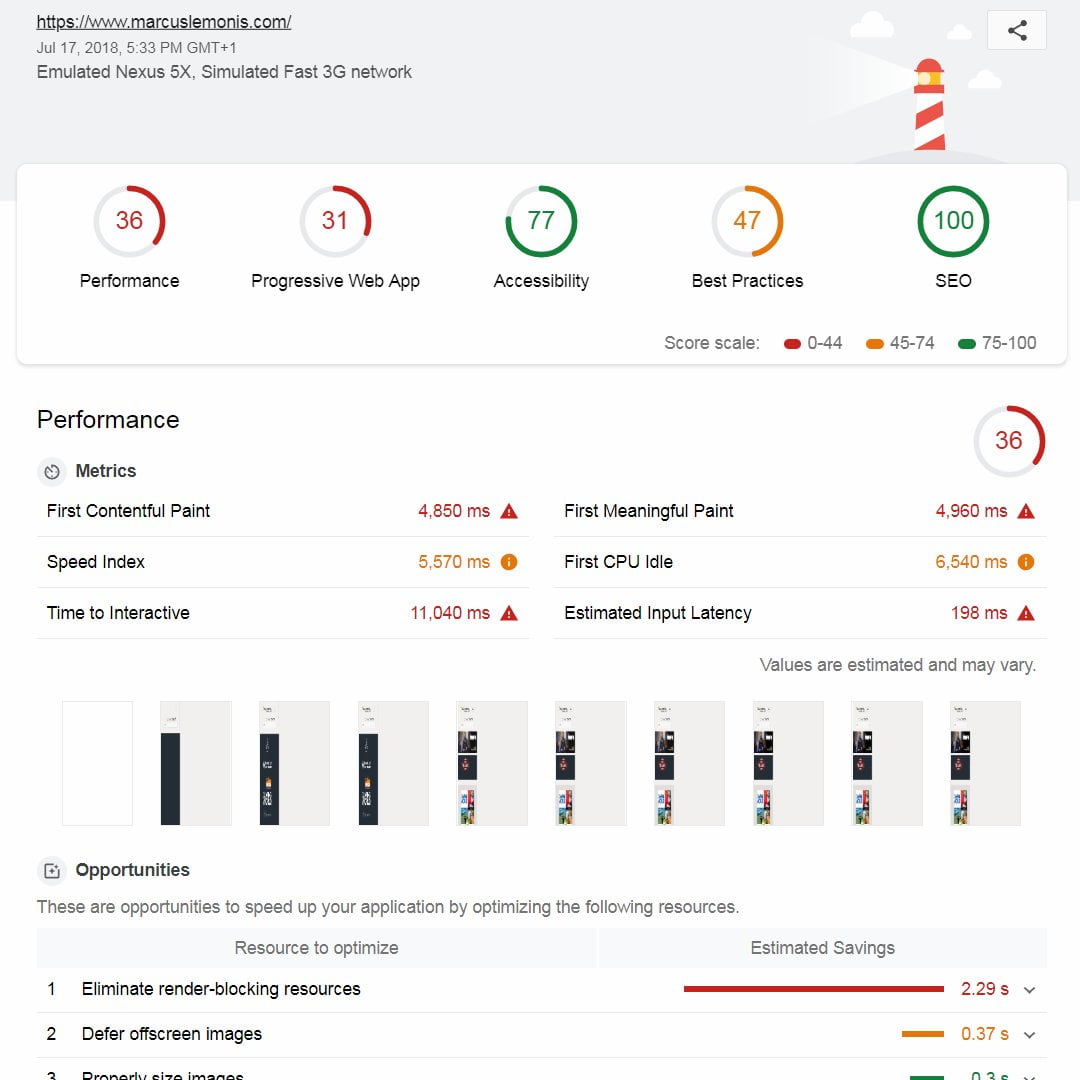Viewport: 1080px width, 1080px height.
Task: Expand Properly size images chevron
Action: pyautogui.click(x=1029, y=1074)
